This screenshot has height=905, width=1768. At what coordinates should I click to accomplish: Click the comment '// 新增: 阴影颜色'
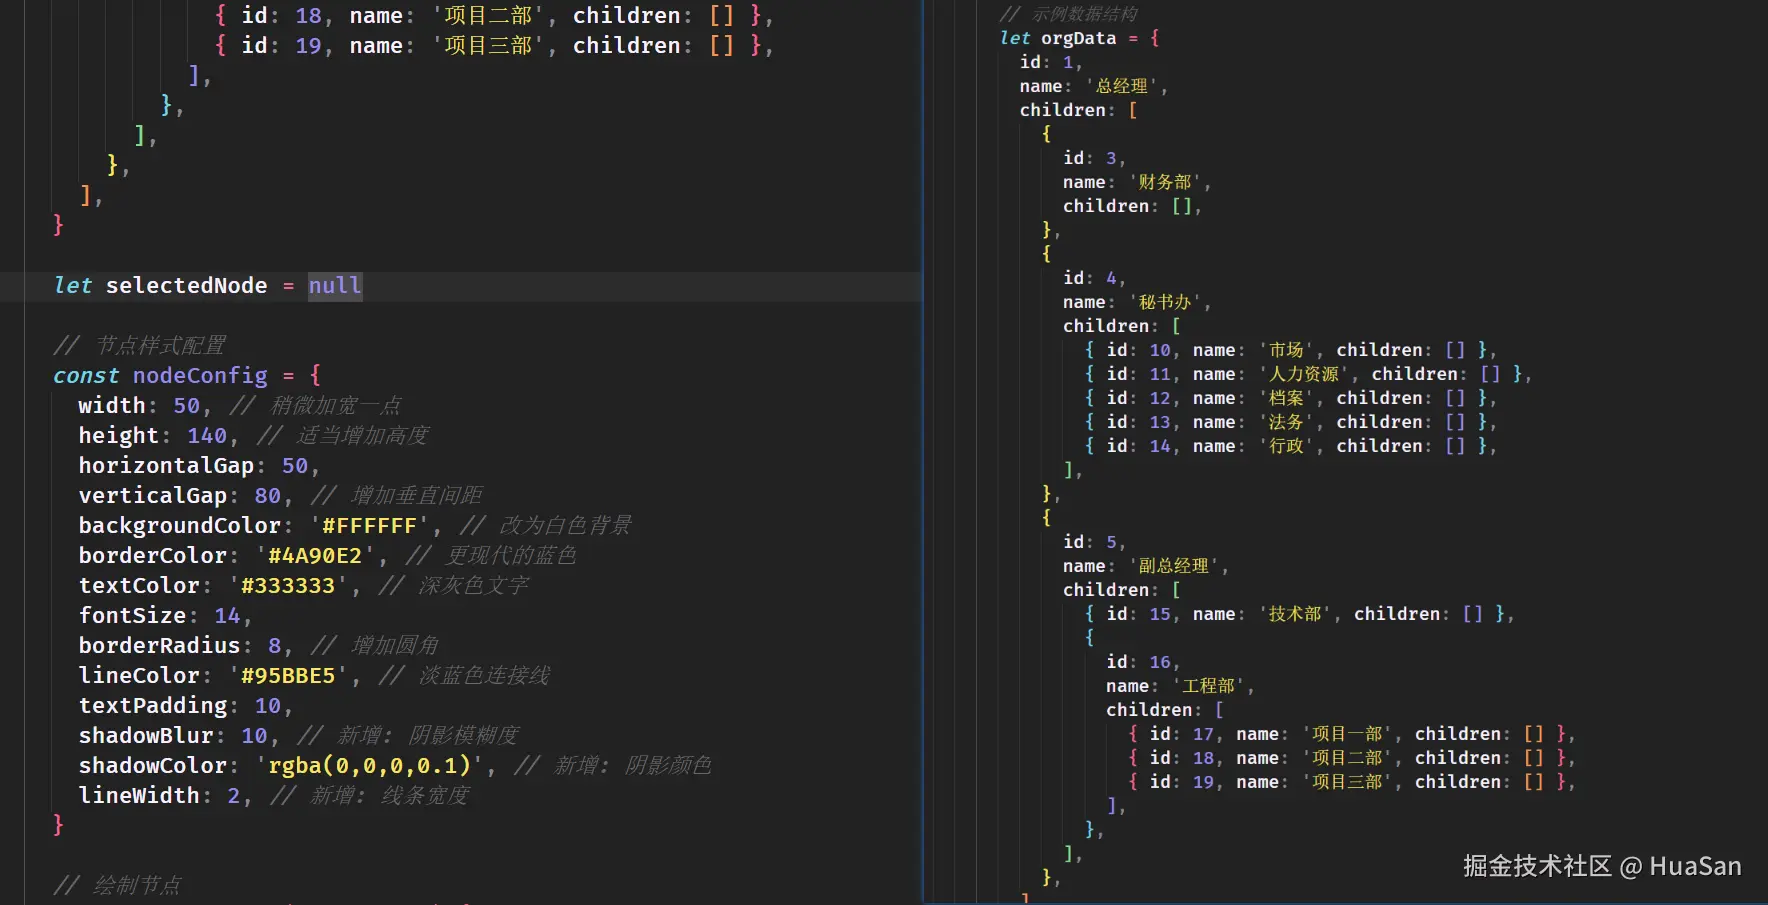pos(613,766)
